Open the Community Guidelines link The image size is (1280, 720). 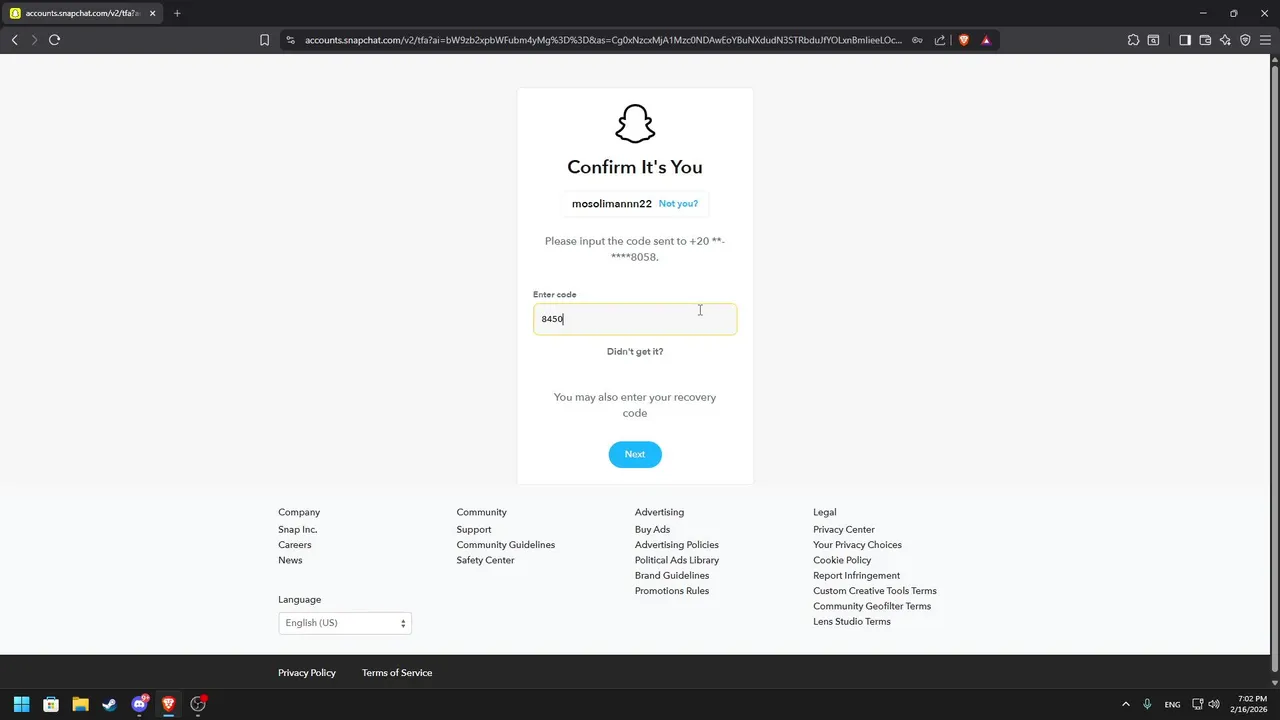click(506, 545)
